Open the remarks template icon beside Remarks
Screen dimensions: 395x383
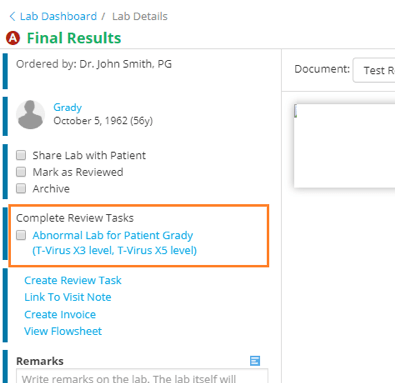click(x=255, y=361)
